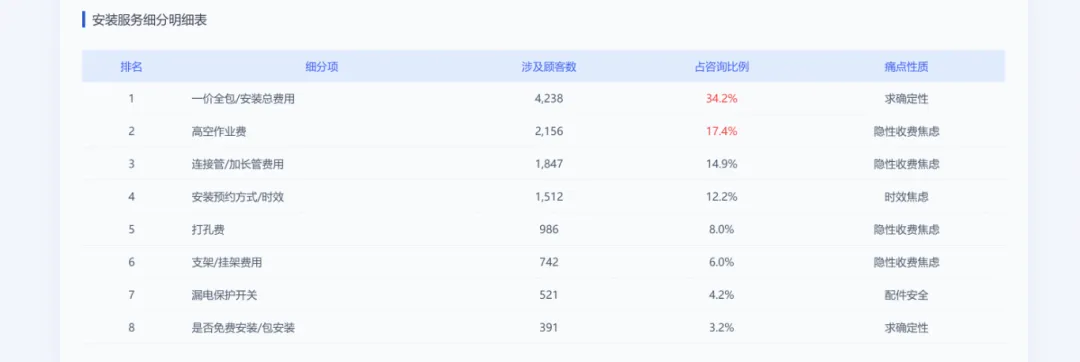Select the 漏电保护开关 row item
The width and height of the screenshot is (1080, 362).
click(x=225, y=295)
